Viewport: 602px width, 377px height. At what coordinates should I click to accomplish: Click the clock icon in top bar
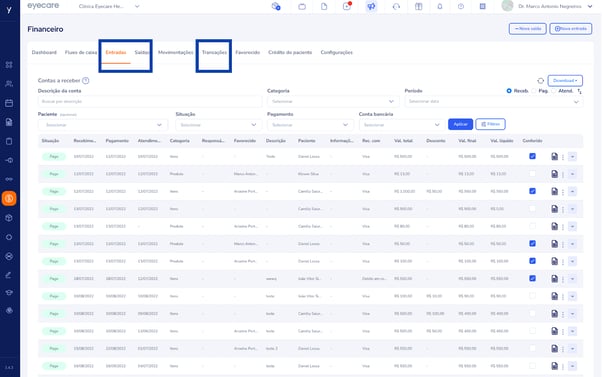[461, 7]
